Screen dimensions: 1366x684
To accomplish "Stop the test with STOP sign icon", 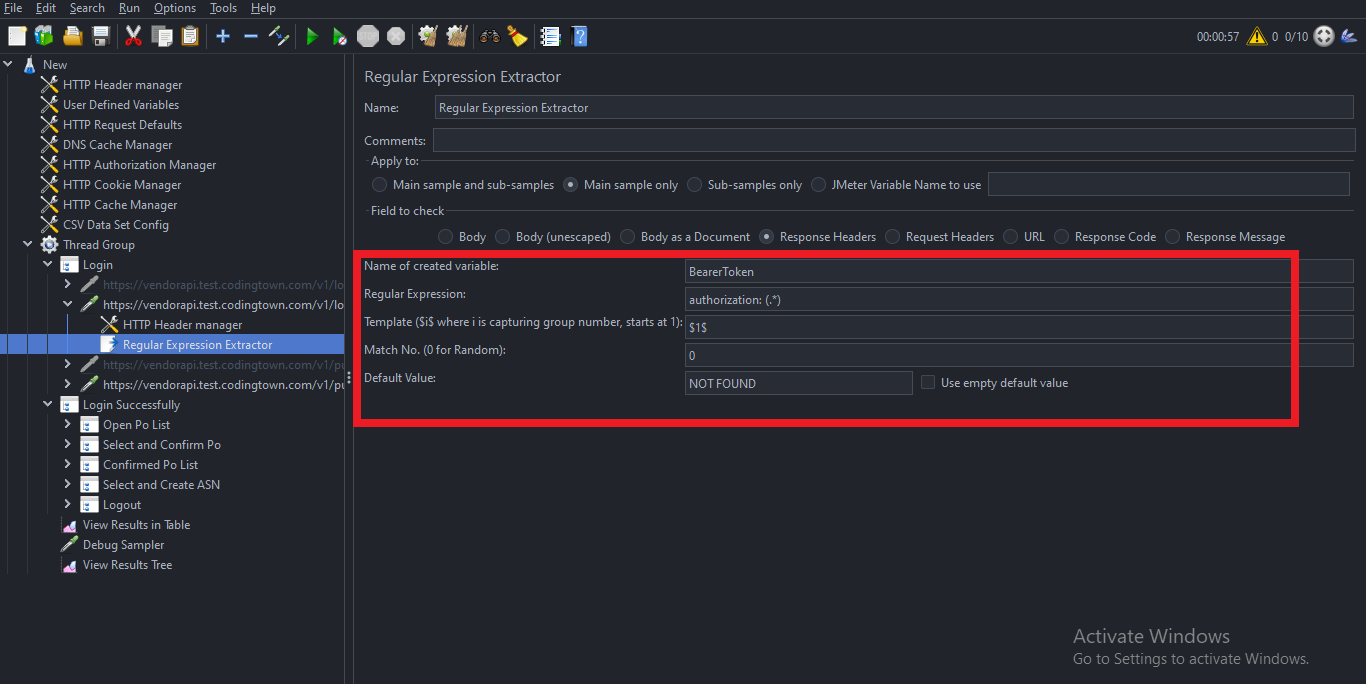I will tap(368, 36).
